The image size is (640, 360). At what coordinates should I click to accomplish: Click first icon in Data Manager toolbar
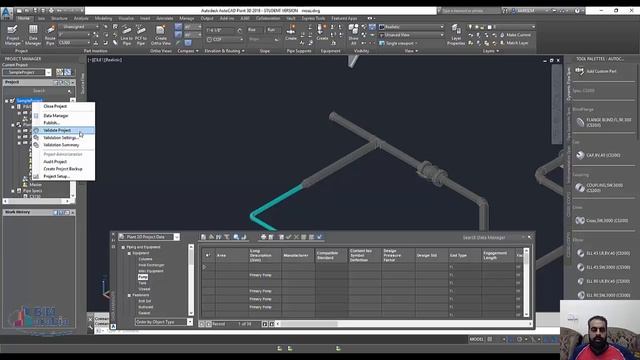coord(204,237)
